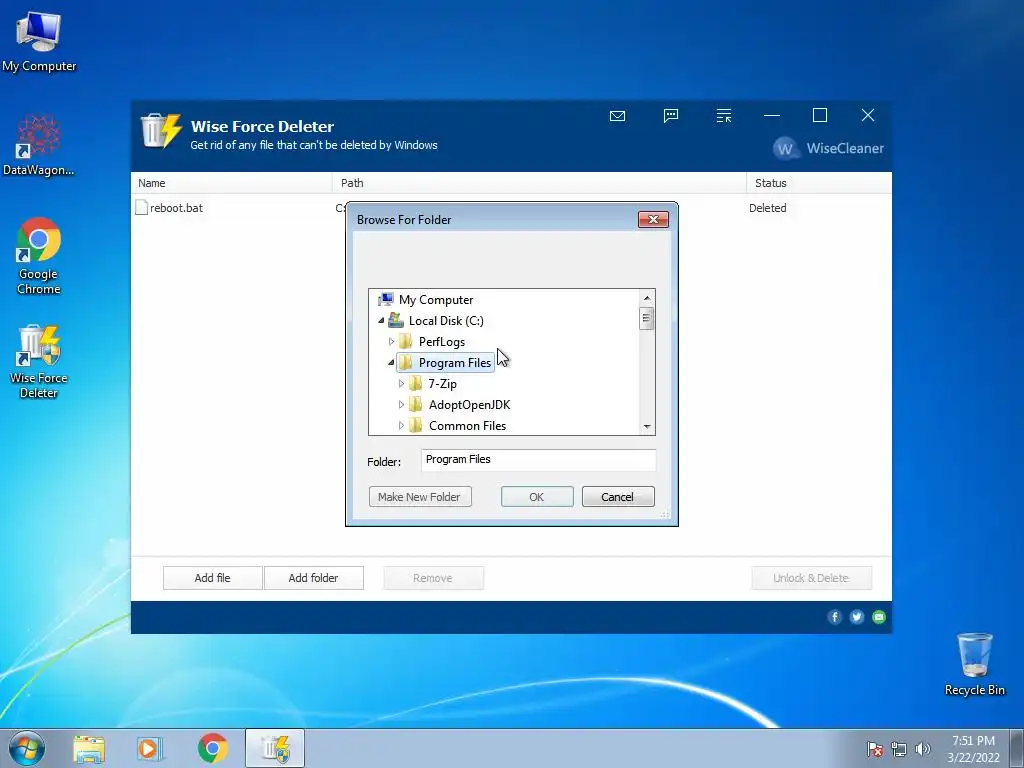Sort by the Name column header
The width and height of the screenshot is (1024, 768).
tap(231, 183)
